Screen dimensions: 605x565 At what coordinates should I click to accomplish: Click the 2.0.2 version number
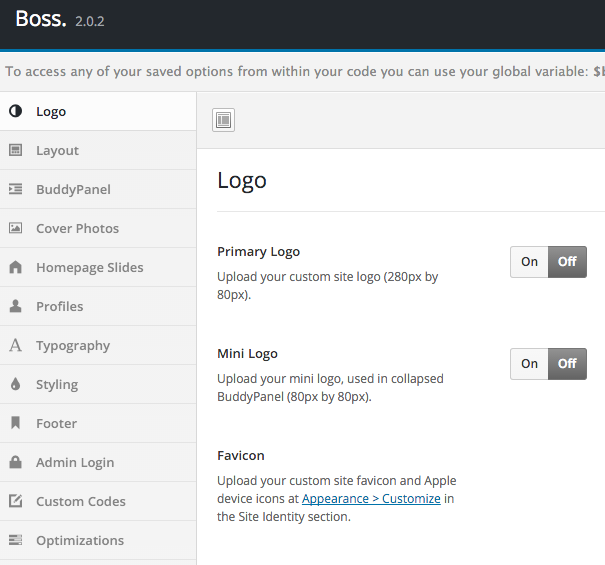90,22
